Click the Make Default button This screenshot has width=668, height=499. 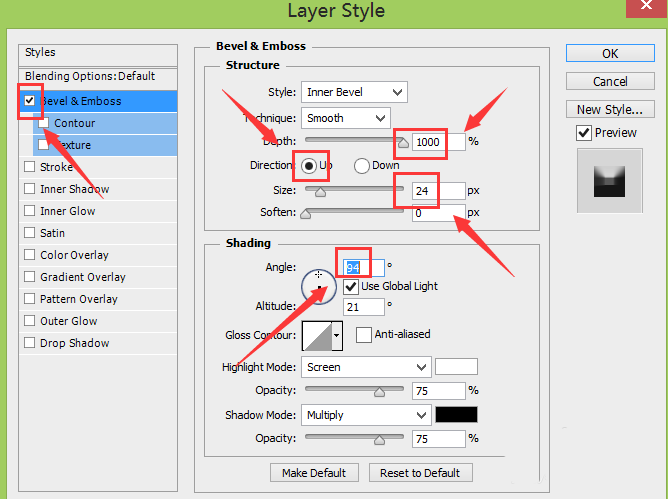click(314, 473)
